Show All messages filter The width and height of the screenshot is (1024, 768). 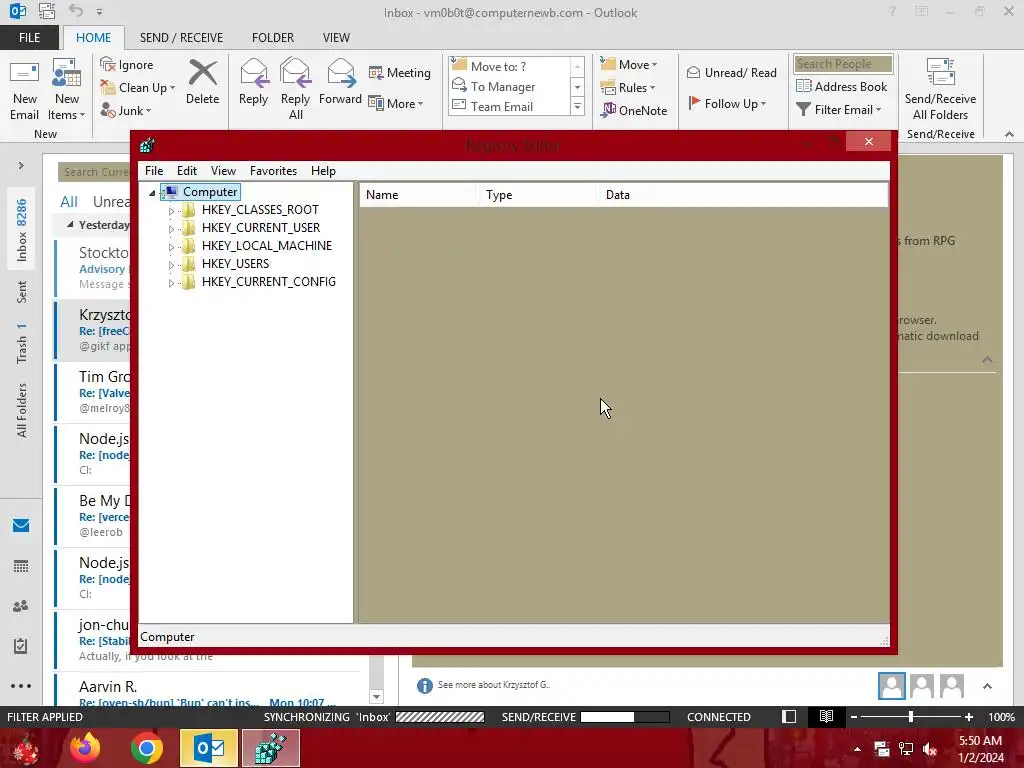tap(69, 202)
